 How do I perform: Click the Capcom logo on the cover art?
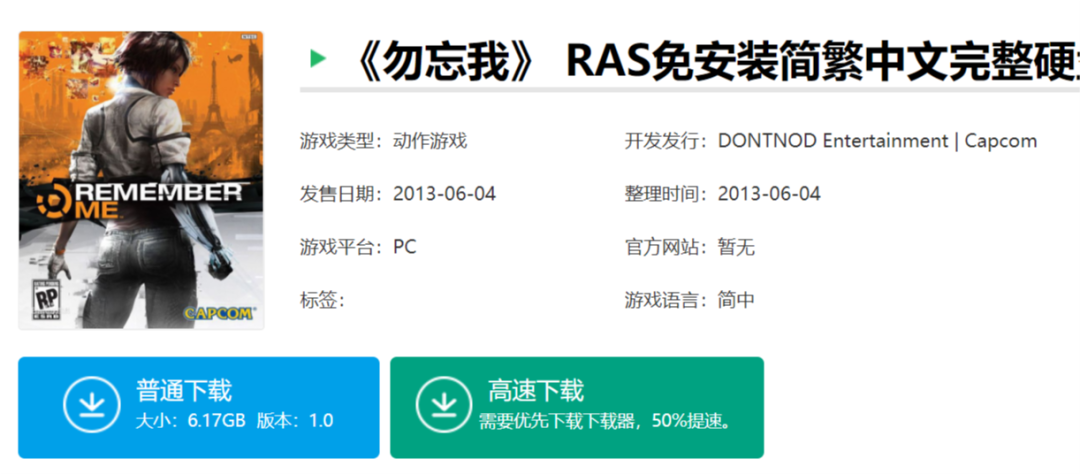217,312
